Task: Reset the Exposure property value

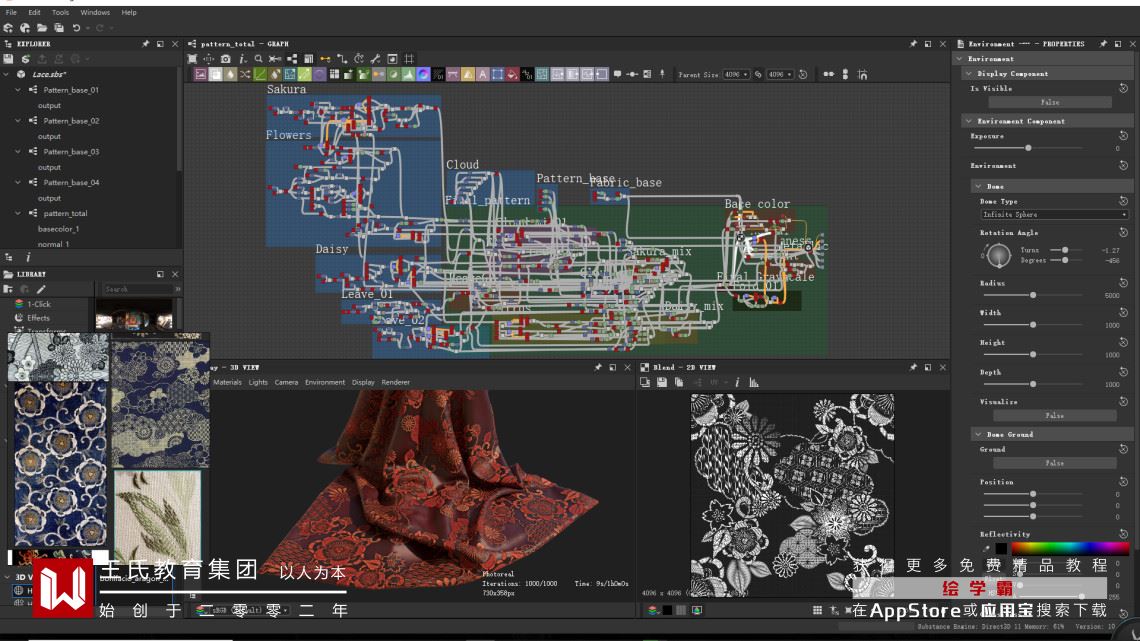Action: [1123, 136]
